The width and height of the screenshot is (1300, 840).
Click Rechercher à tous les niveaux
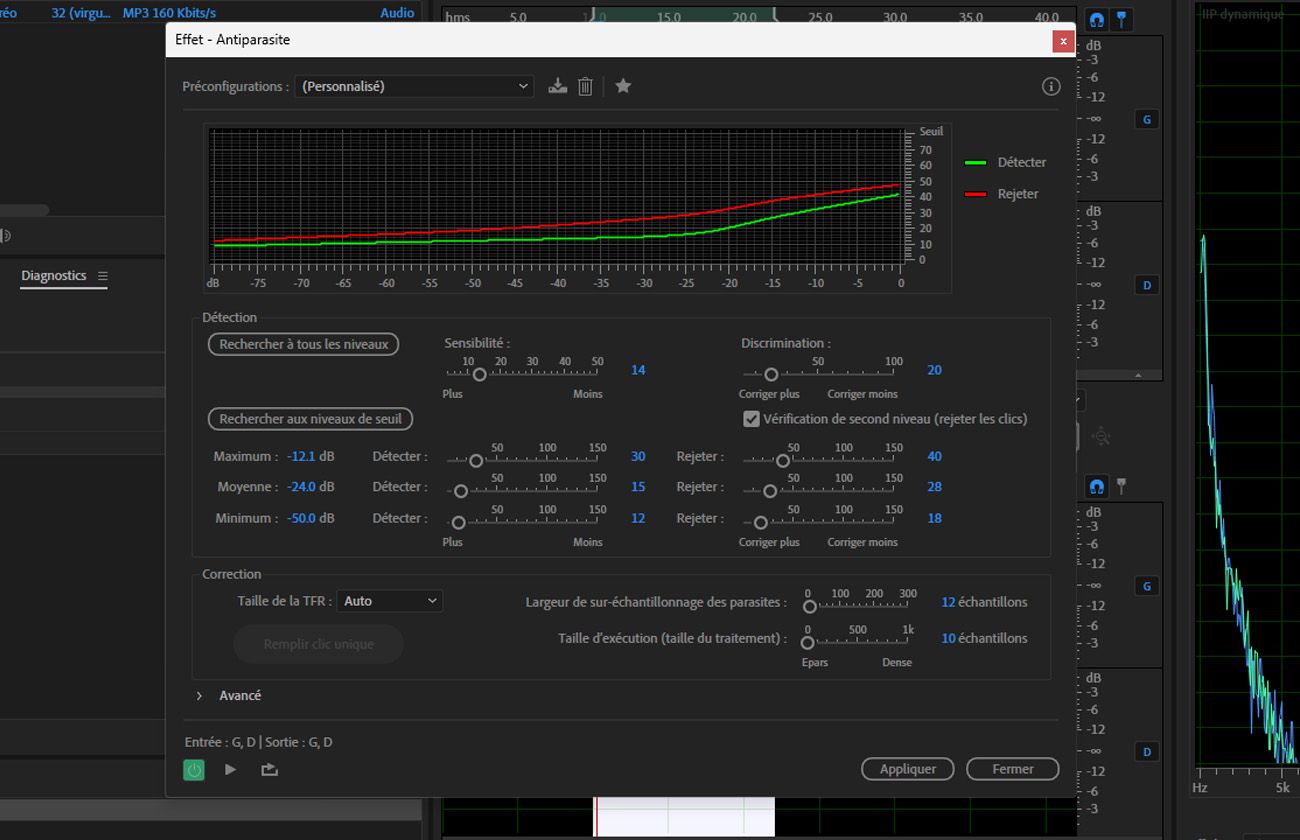click(x=303, y=344)
